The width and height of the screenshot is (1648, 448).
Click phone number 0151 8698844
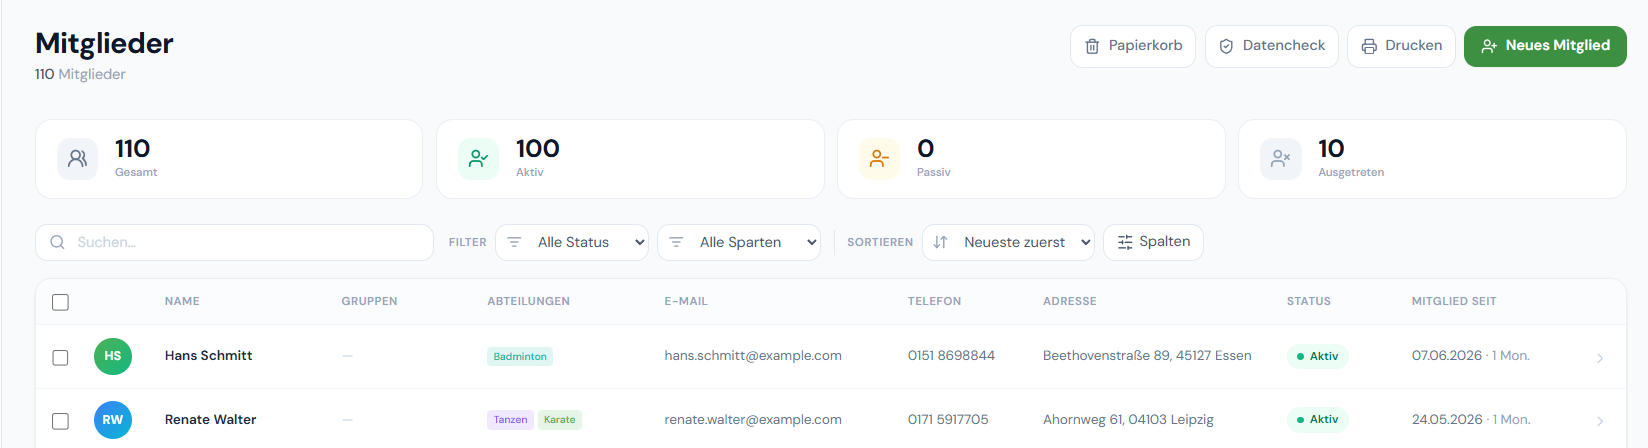[951, 355]
